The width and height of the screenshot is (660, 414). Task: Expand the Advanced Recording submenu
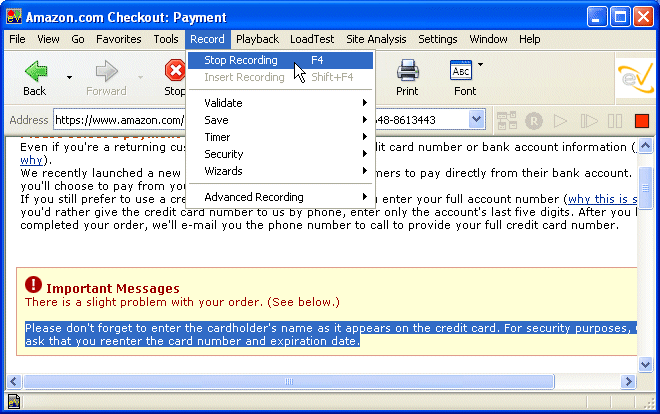click(280, 197)
